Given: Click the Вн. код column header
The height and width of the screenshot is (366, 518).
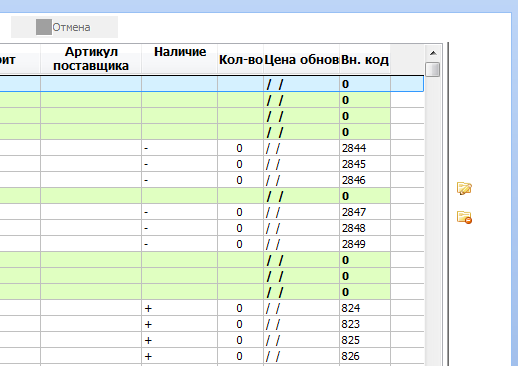Looking at the screenshot, I should pyautogui.click(x=365, y=59).
